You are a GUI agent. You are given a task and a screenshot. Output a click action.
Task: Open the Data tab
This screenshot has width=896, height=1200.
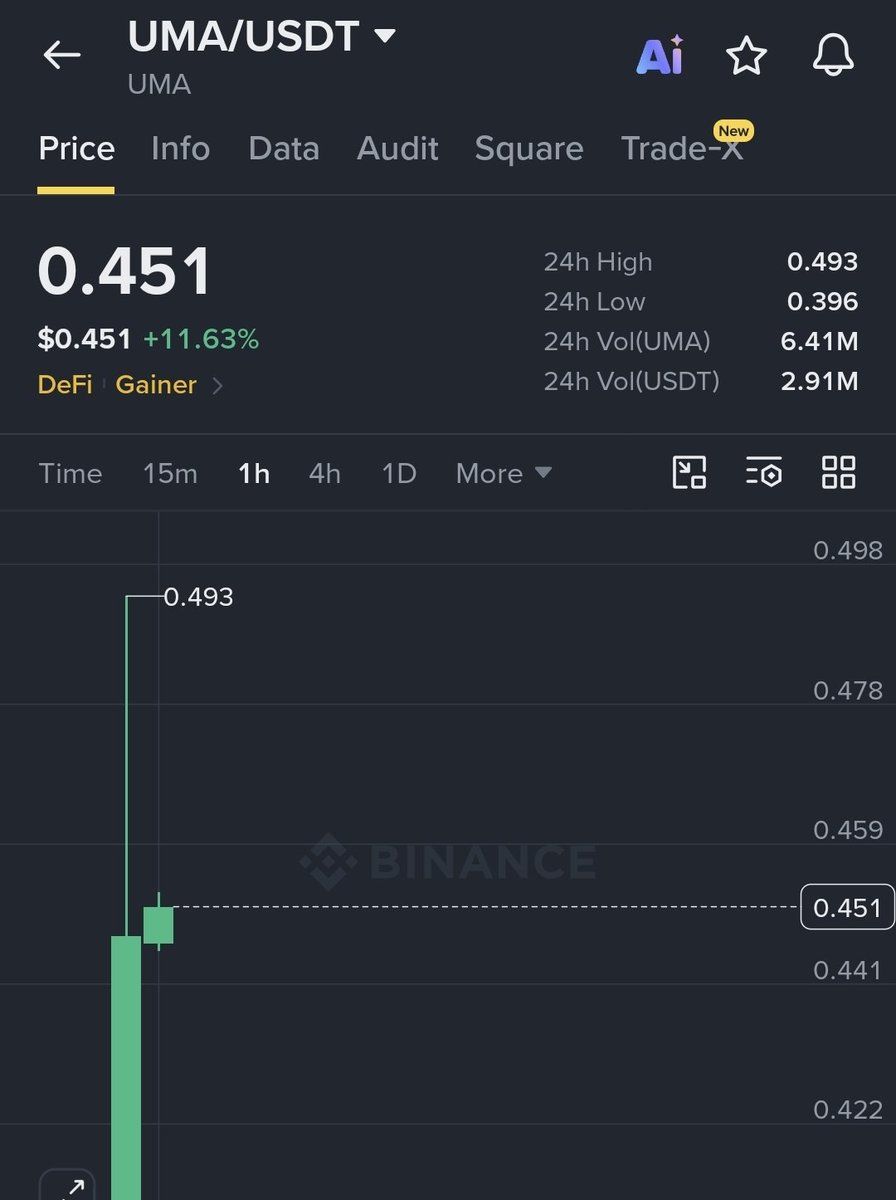[284, 149]
